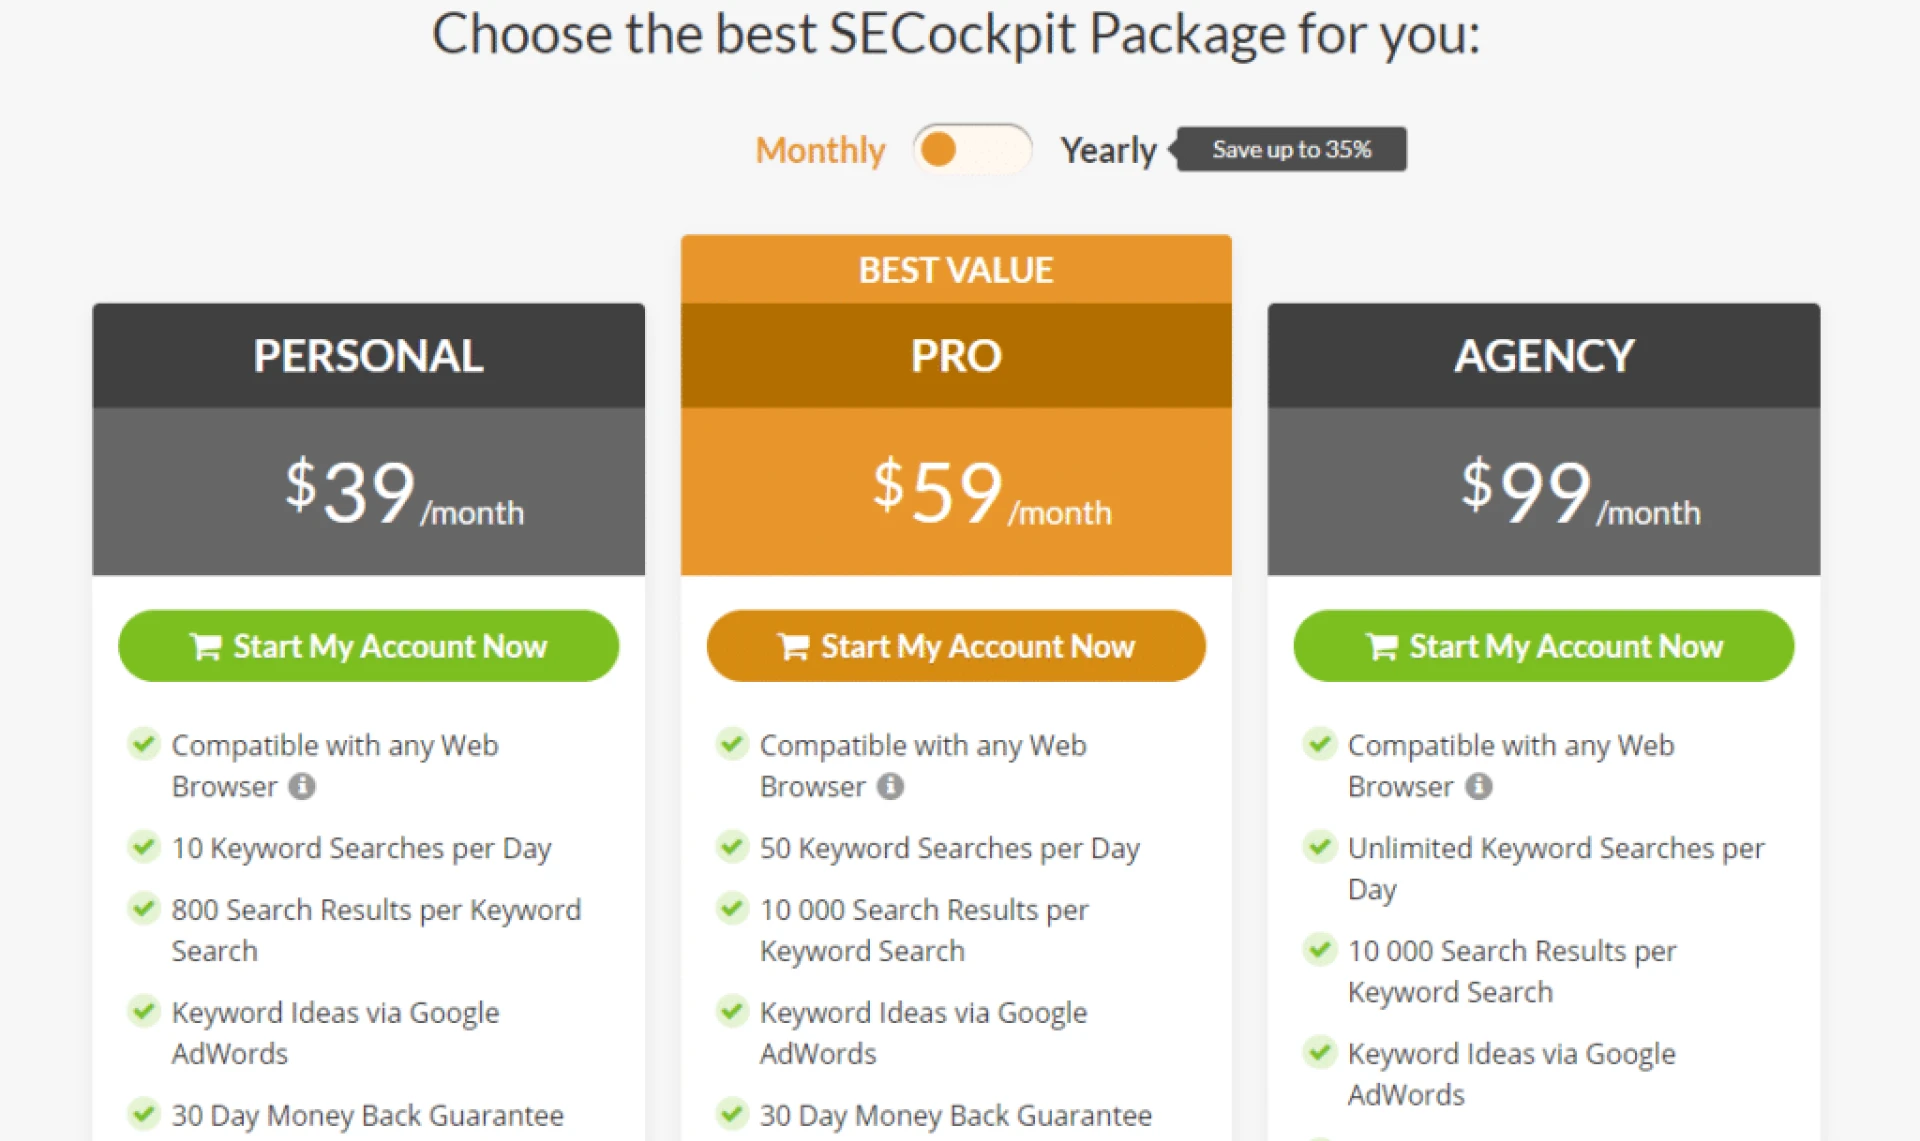
Task: Click the shopping cart icon in Pro's orange button
Action: (x=793, y=646)
